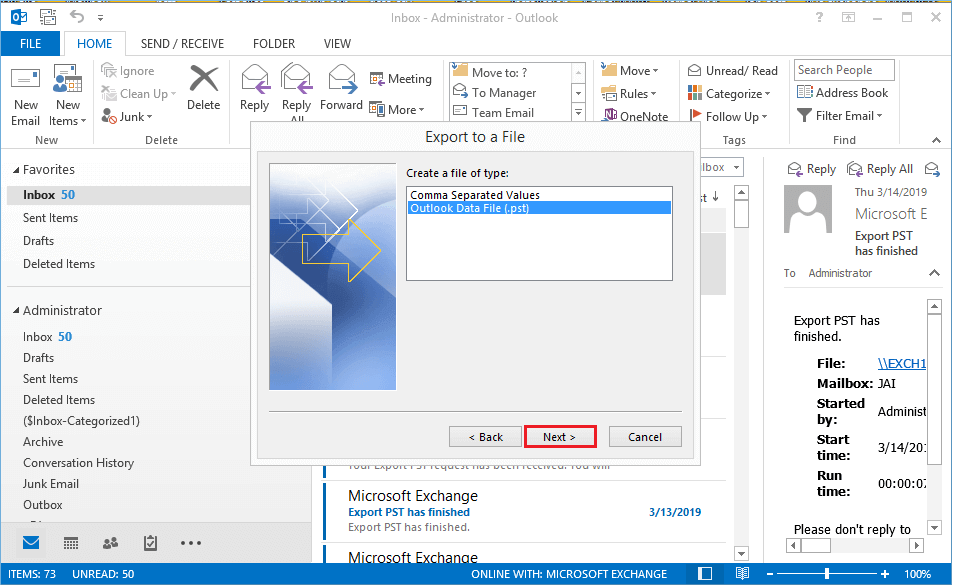Open the \\EXCH1 file link
This screenshot has width=955, height=587.
click(x=902, y=364)
